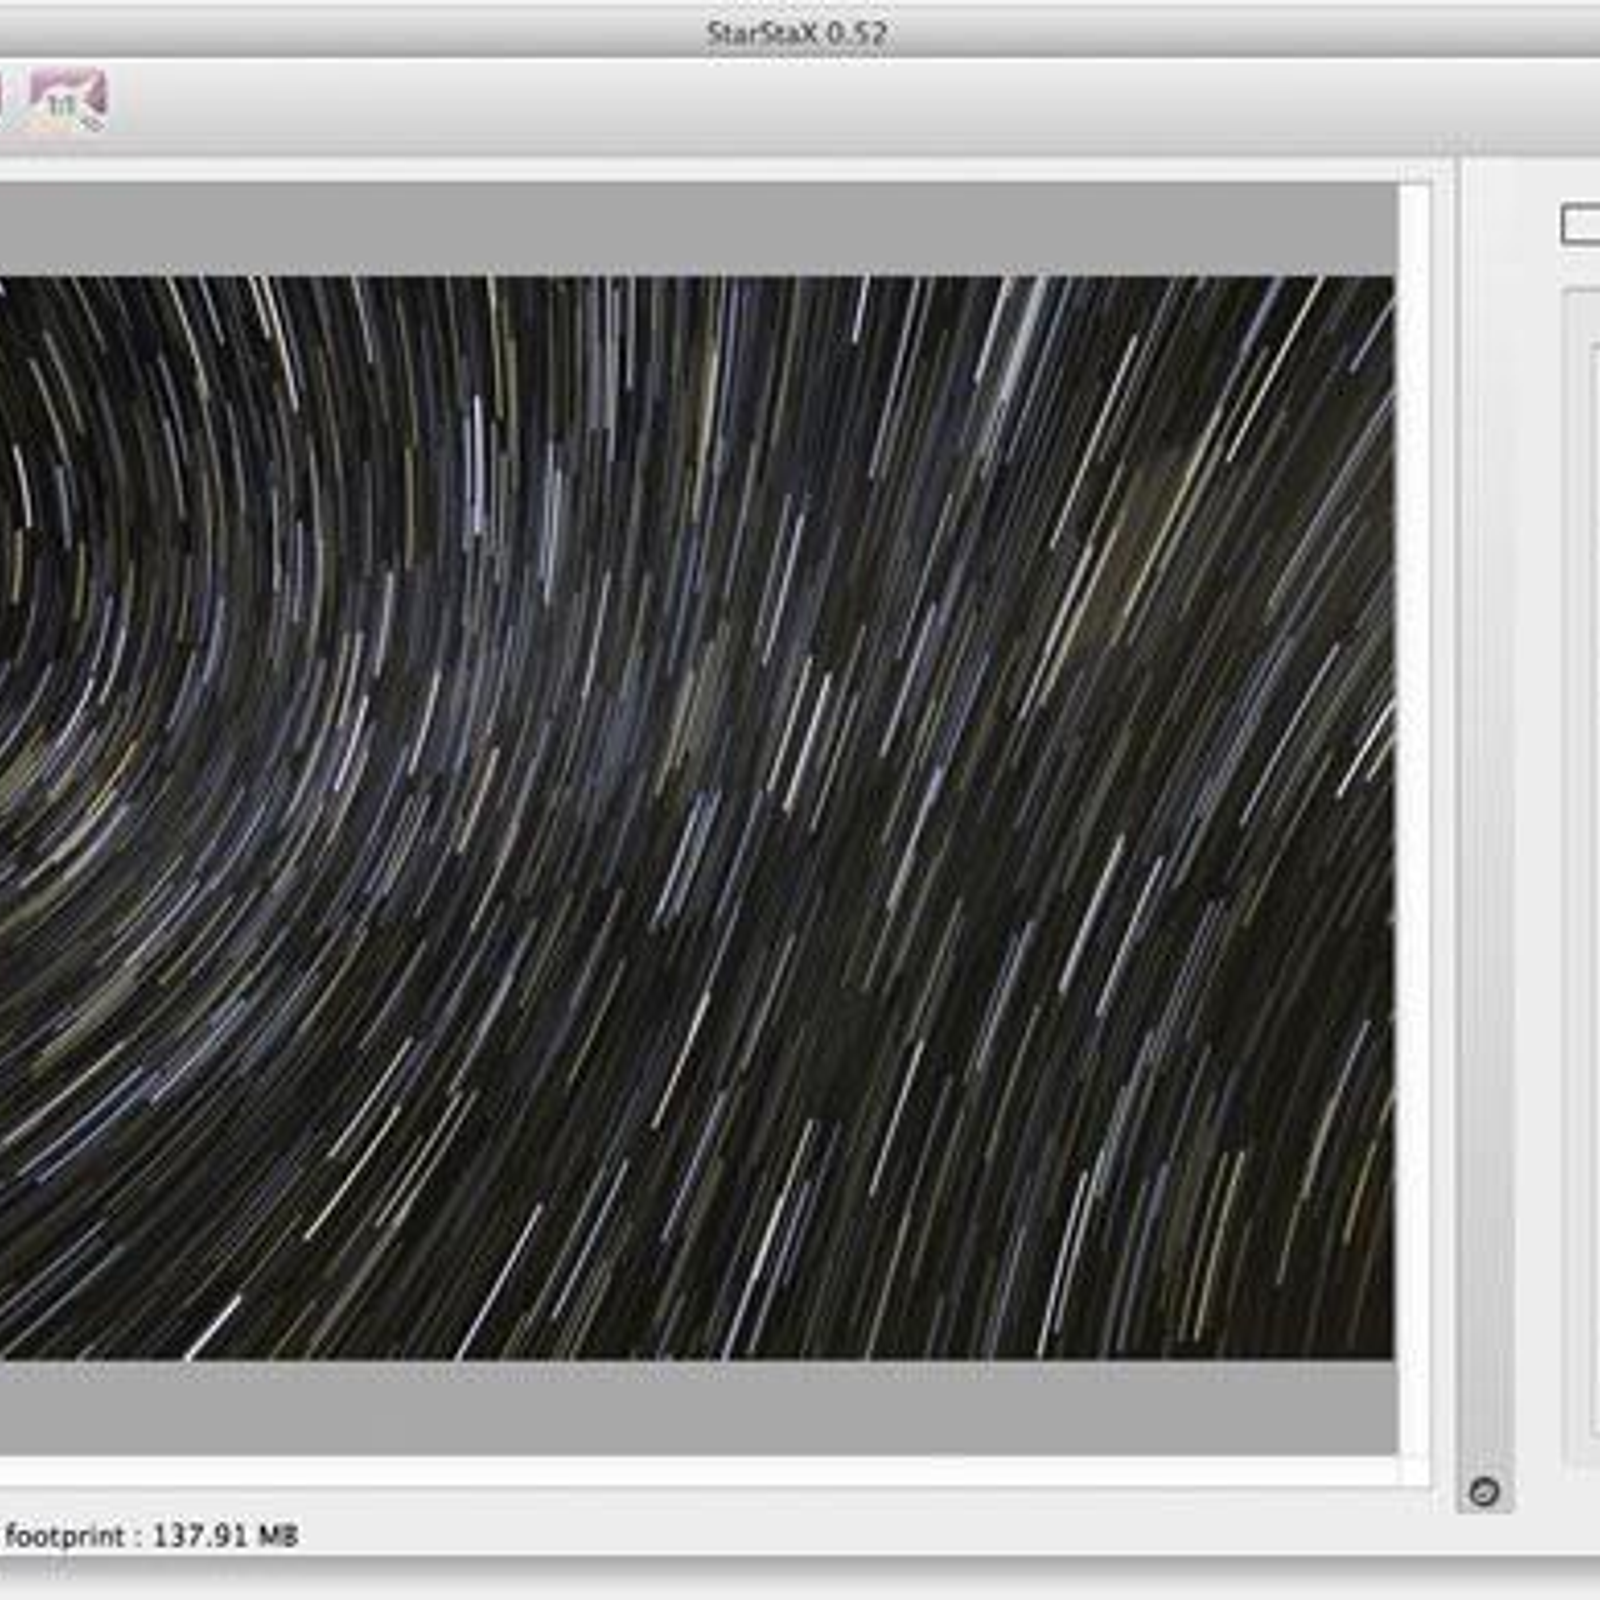The image size is (1600, 1600).
Task: Click the title bar left of the StarStaX title
Action: click(x=350, y=34)
